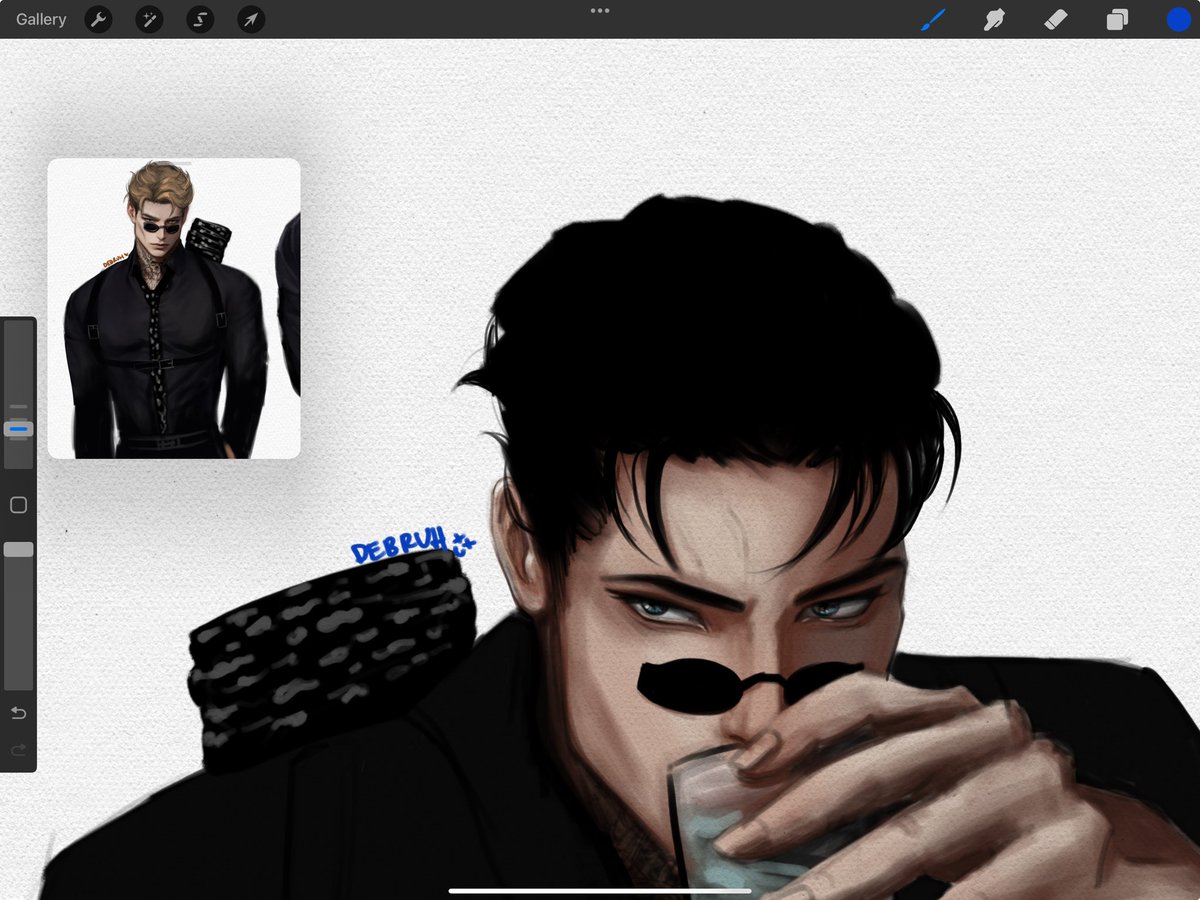
Task: Open the Gallery view
Action: (41, 19)
